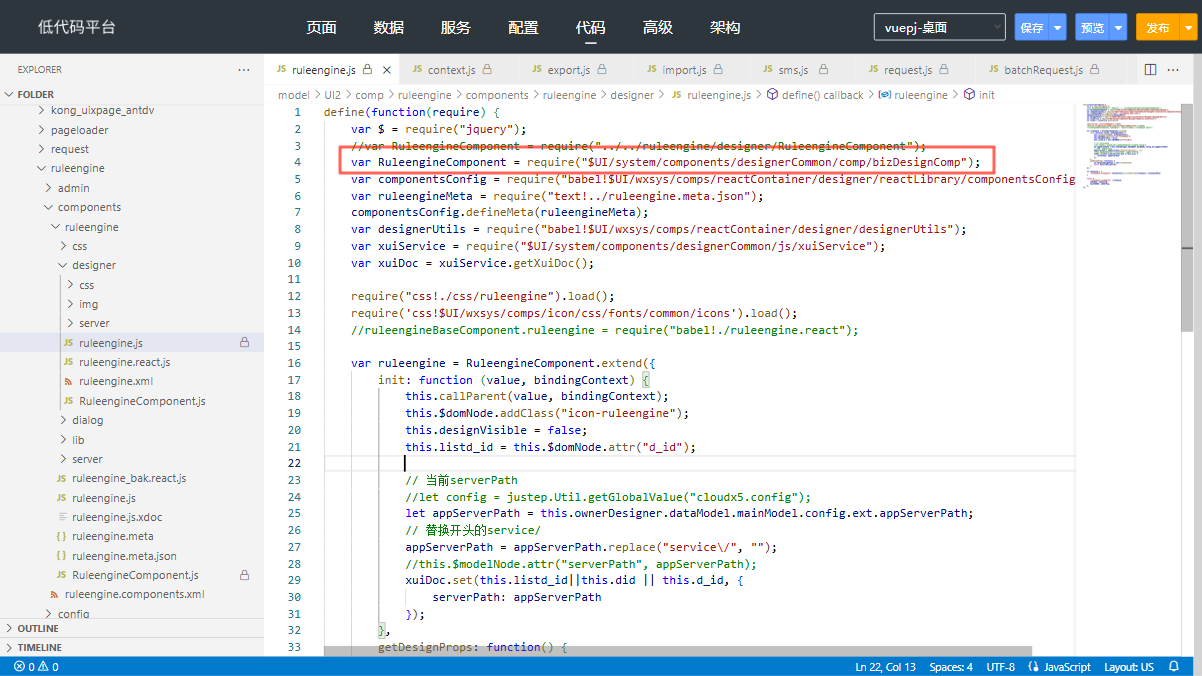Open the Explorer panel more actions ellipsis

click(x=244, y=70)
